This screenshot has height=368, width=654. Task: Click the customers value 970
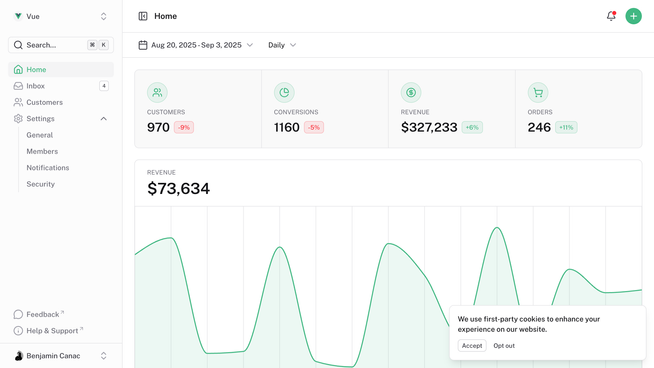click(x=158, y=127)
